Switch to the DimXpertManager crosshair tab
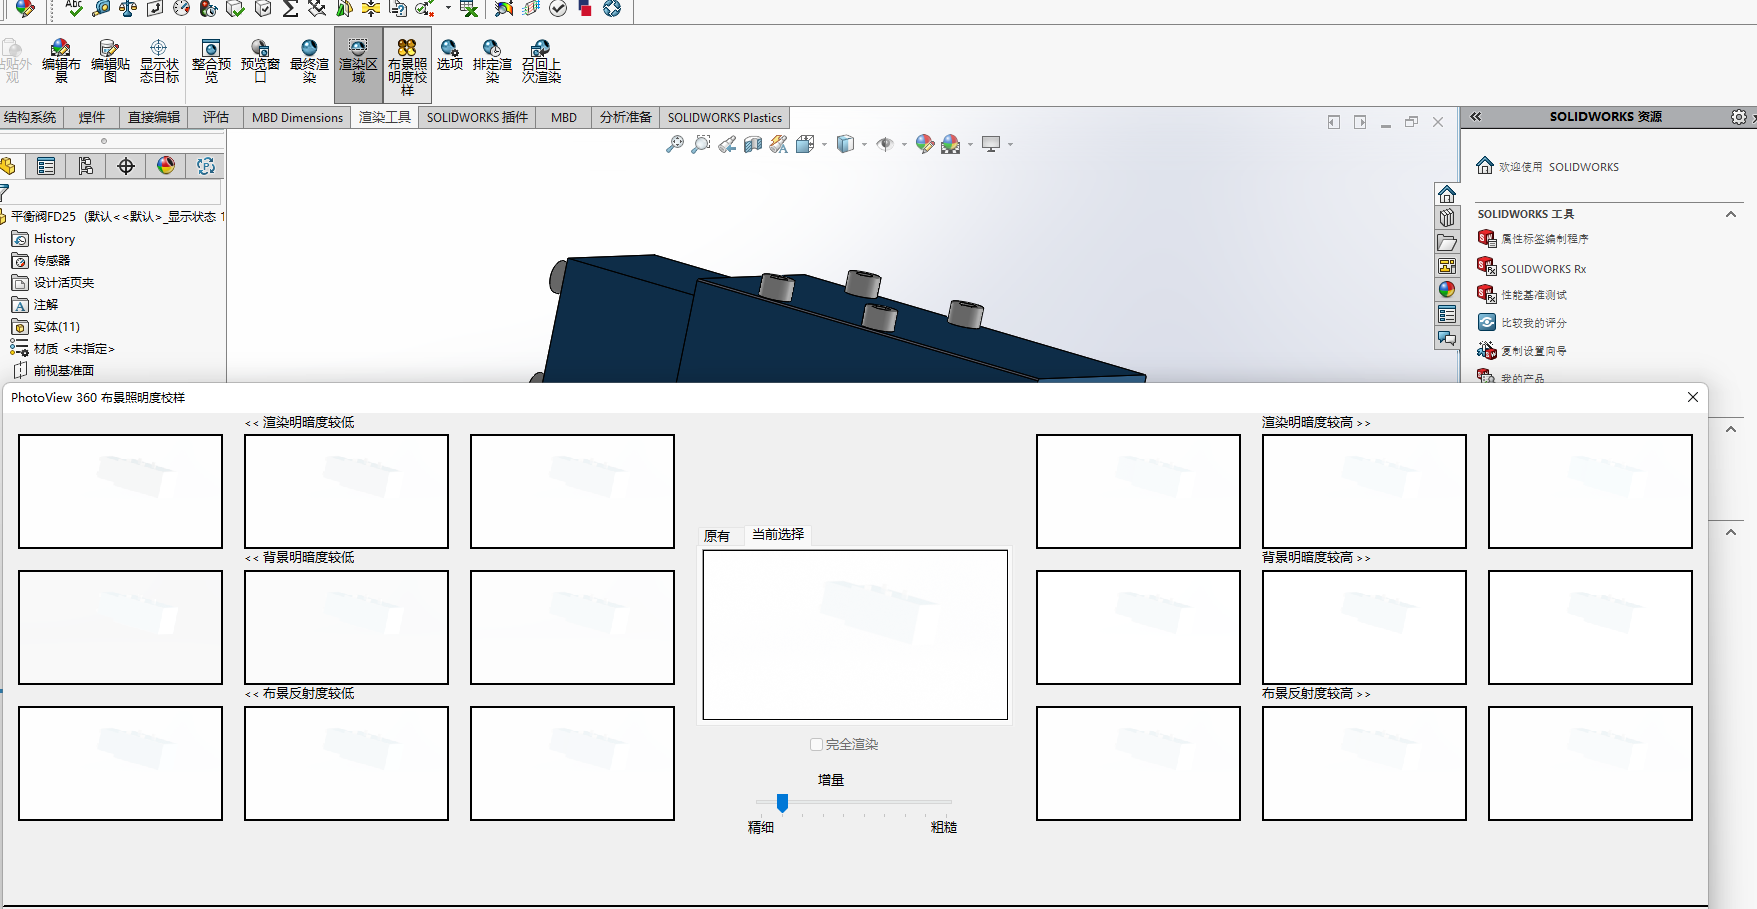This screenshot has width=1757, height=909. (126, 166)
